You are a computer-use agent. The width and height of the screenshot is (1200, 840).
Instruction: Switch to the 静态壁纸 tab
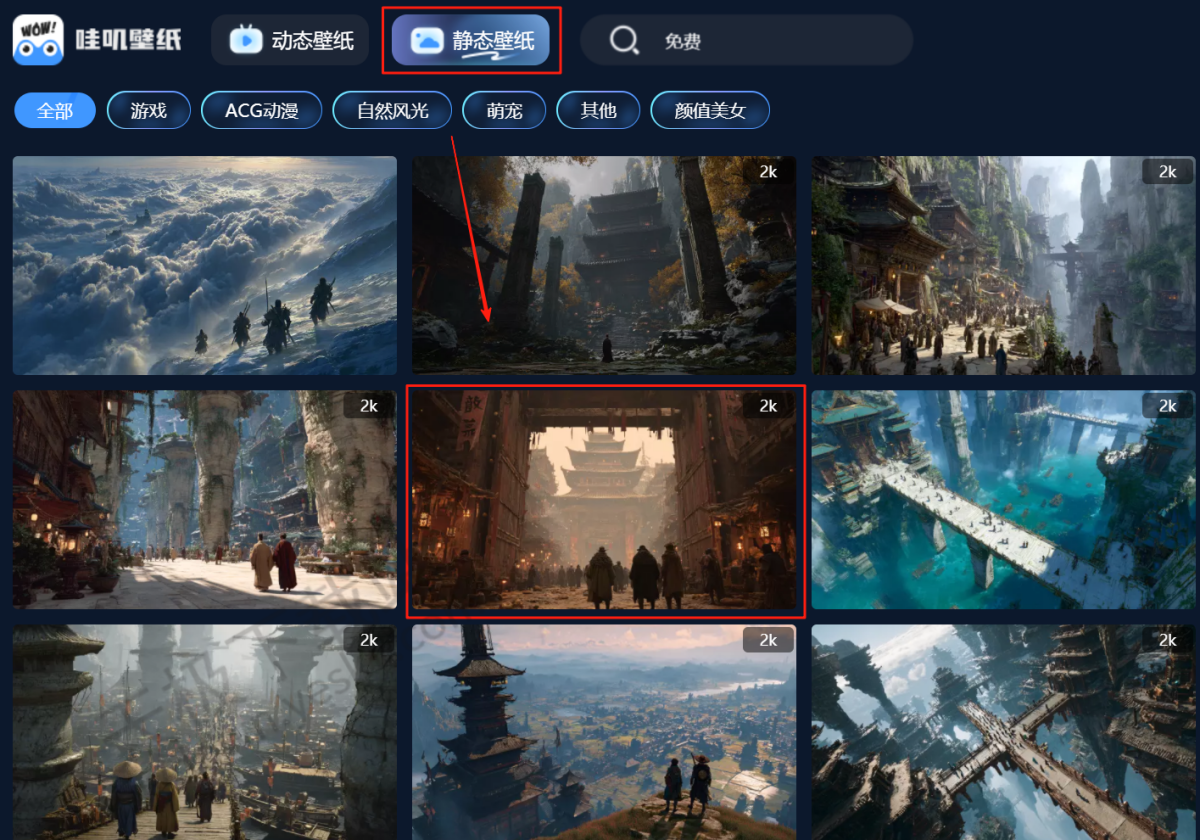(x=471, y=40)
